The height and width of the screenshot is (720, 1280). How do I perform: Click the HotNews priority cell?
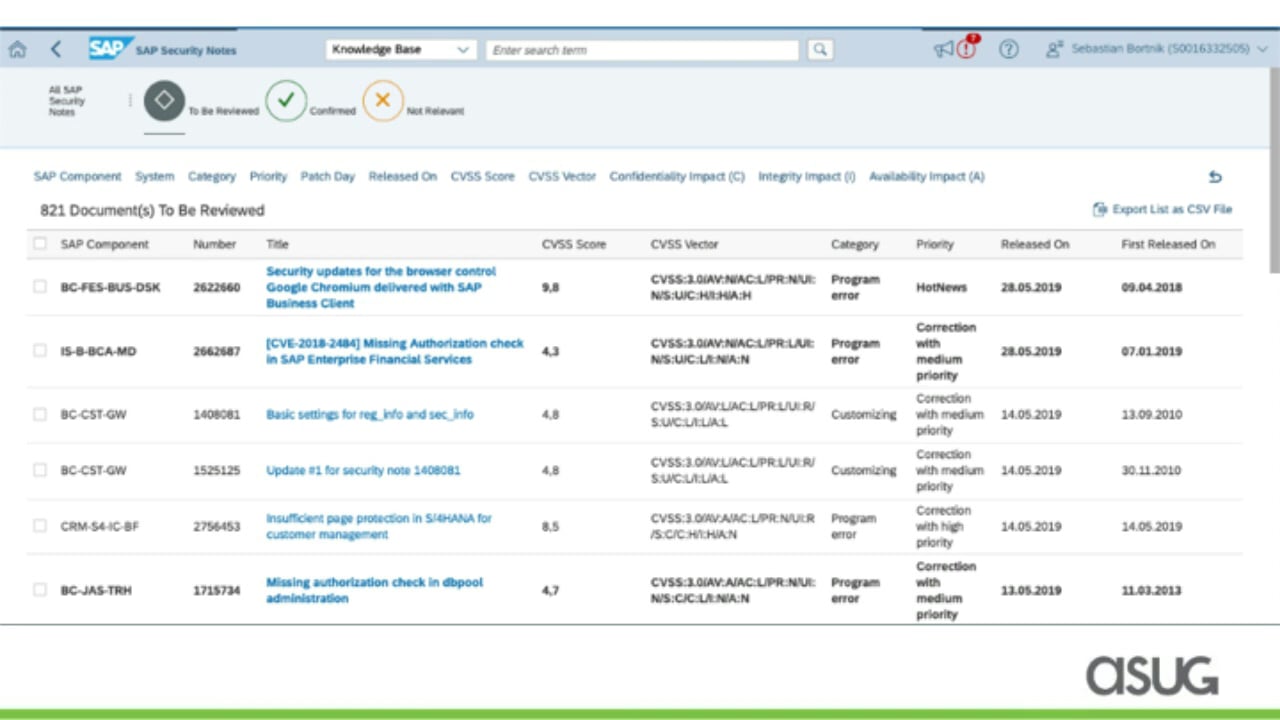click(x=941, y=287)
